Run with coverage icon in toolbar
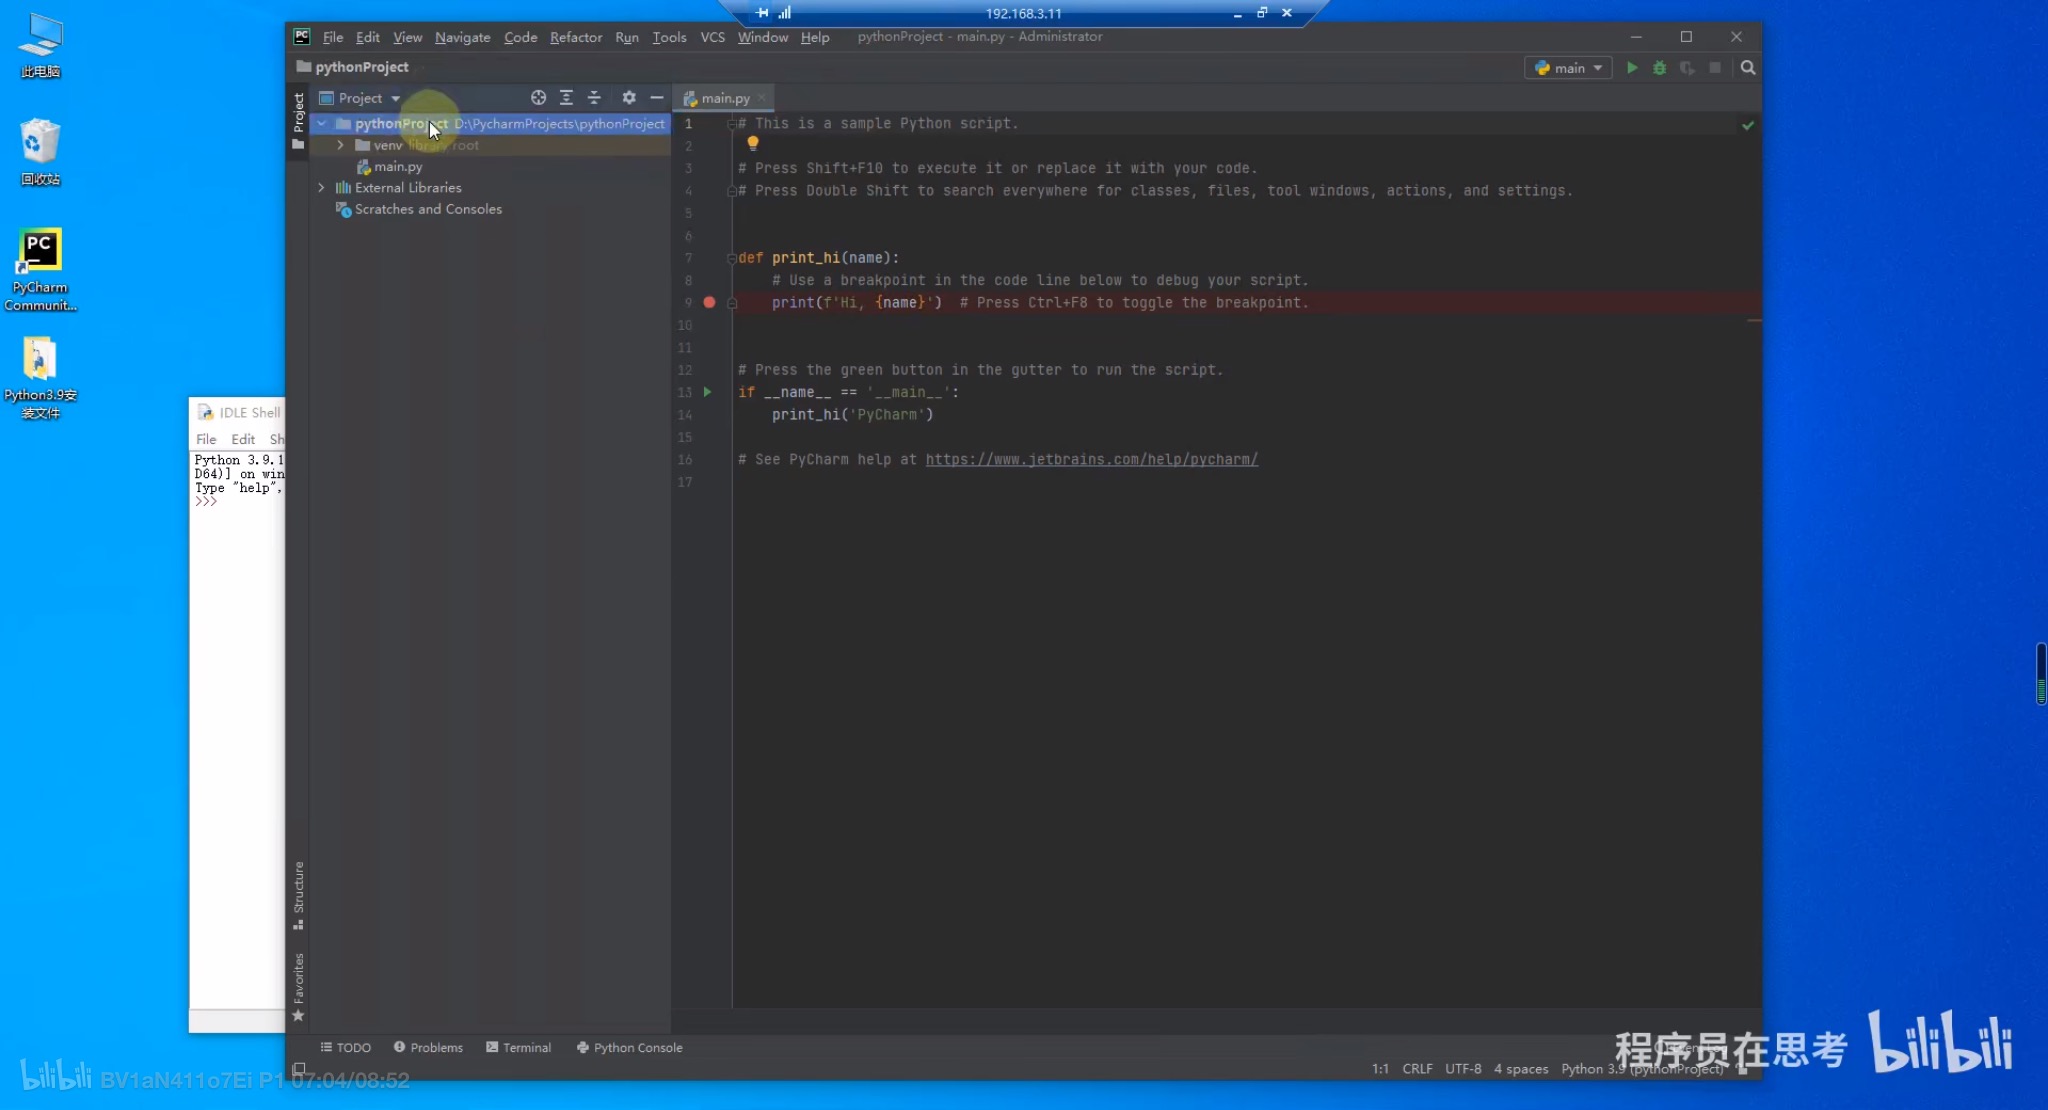Screen dimensions: 2048x1110 (x=1687, y=68)
